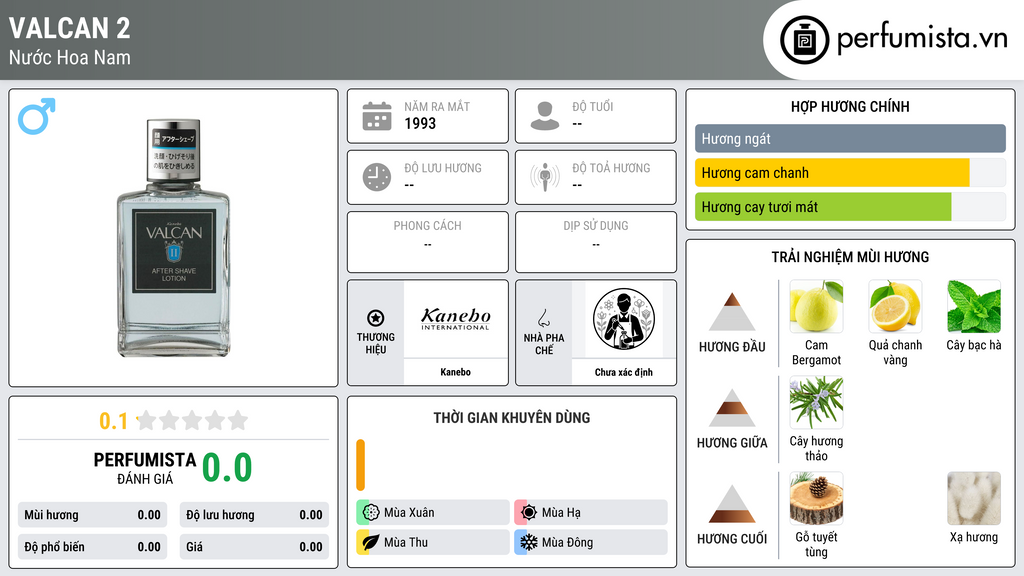Click the Giá 0.00 score row

(254, 547)
